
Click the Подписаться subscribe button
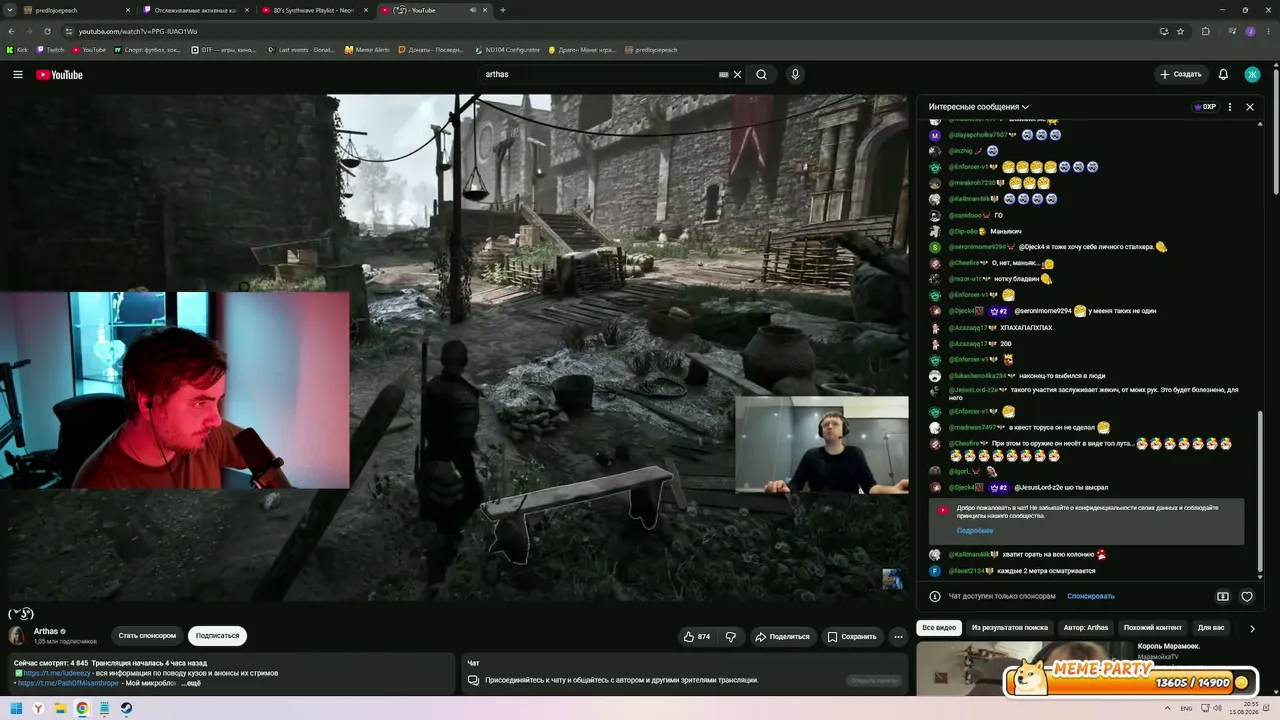tap(217, 636)
